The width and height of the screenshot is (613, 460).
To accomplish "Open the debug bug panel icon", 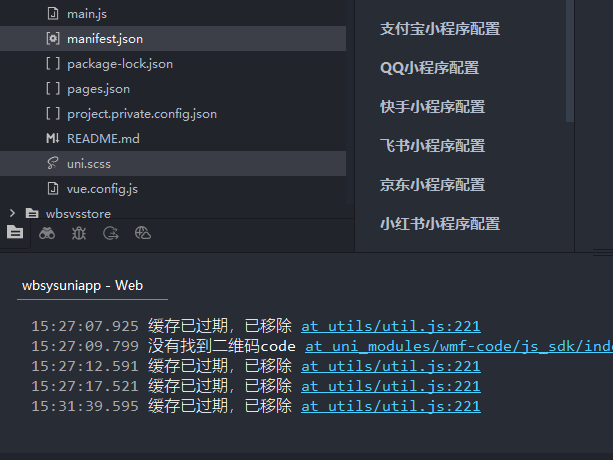I will coord(79,233).
